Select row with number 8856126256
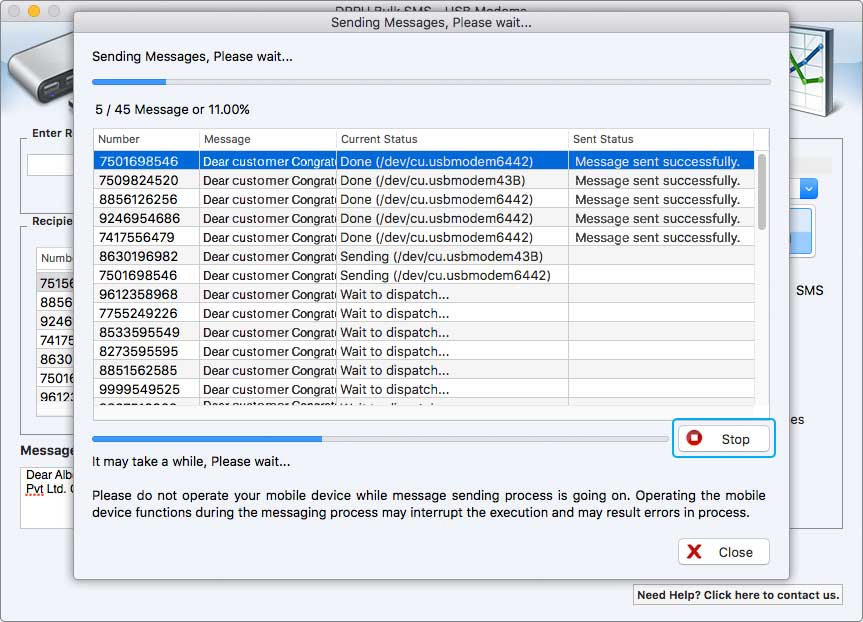Screen dimensions: 863x622 pos(424,199)
